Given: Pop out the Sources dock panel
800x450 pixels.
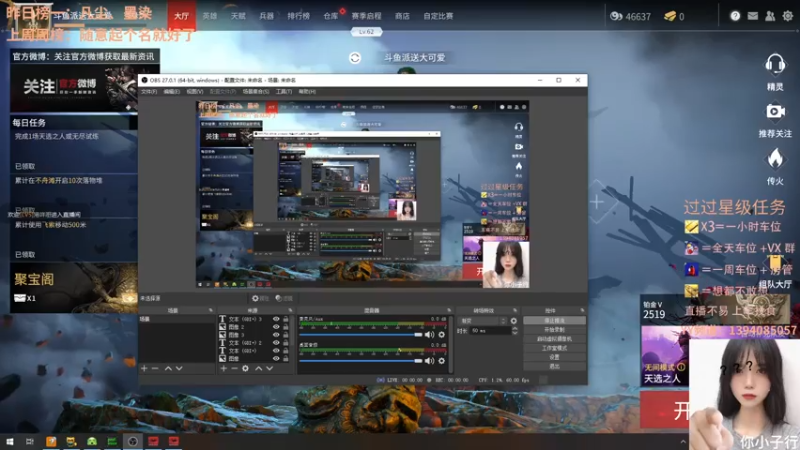Looking at the screenshot, I should click(290, 310).
